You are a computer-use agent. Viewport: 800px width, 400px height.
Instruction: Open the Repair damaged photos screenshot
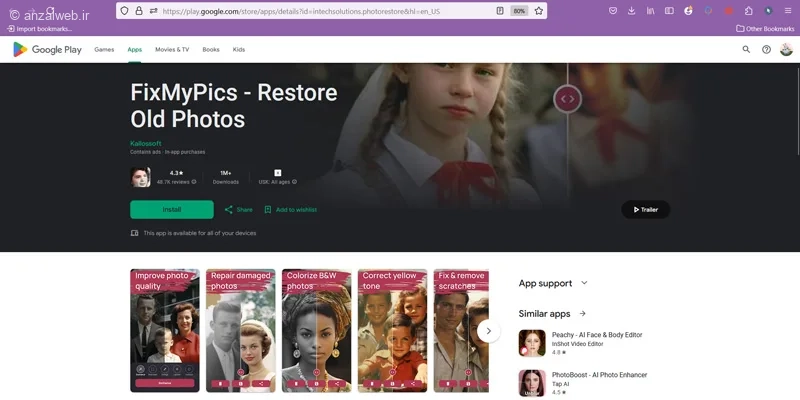[x=241, y=331]
